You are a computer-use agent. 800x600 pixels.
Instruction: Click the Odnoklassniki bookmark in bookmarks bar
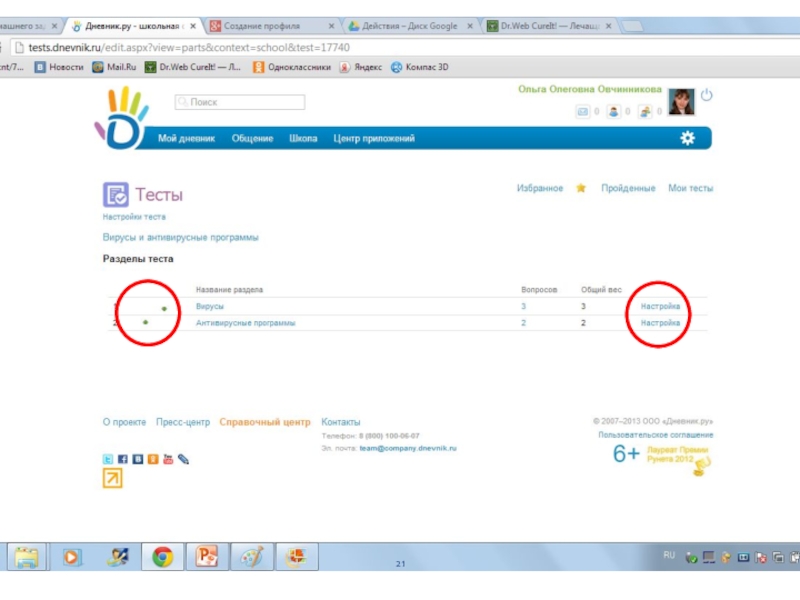(292, 68)
